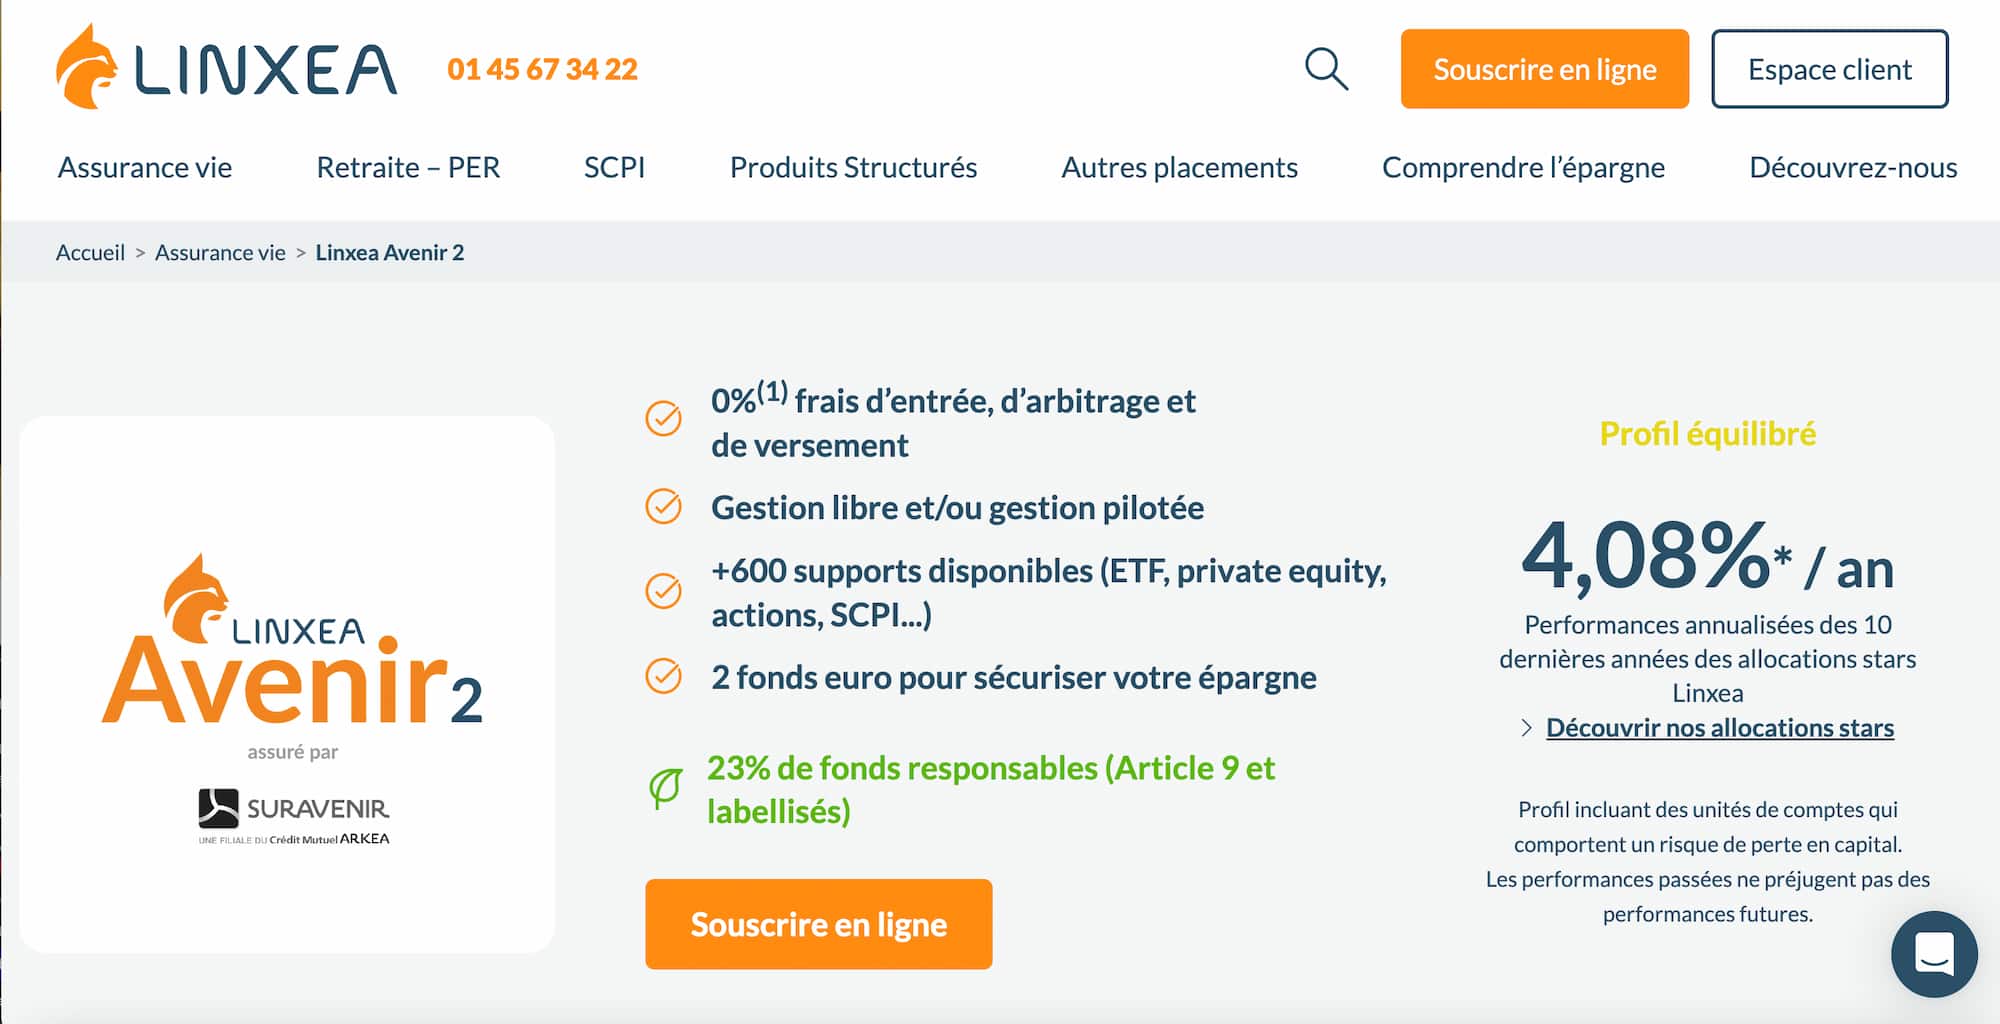Open the Espace client button
Viewport: 2000px width, 1024px height.
1829,69
